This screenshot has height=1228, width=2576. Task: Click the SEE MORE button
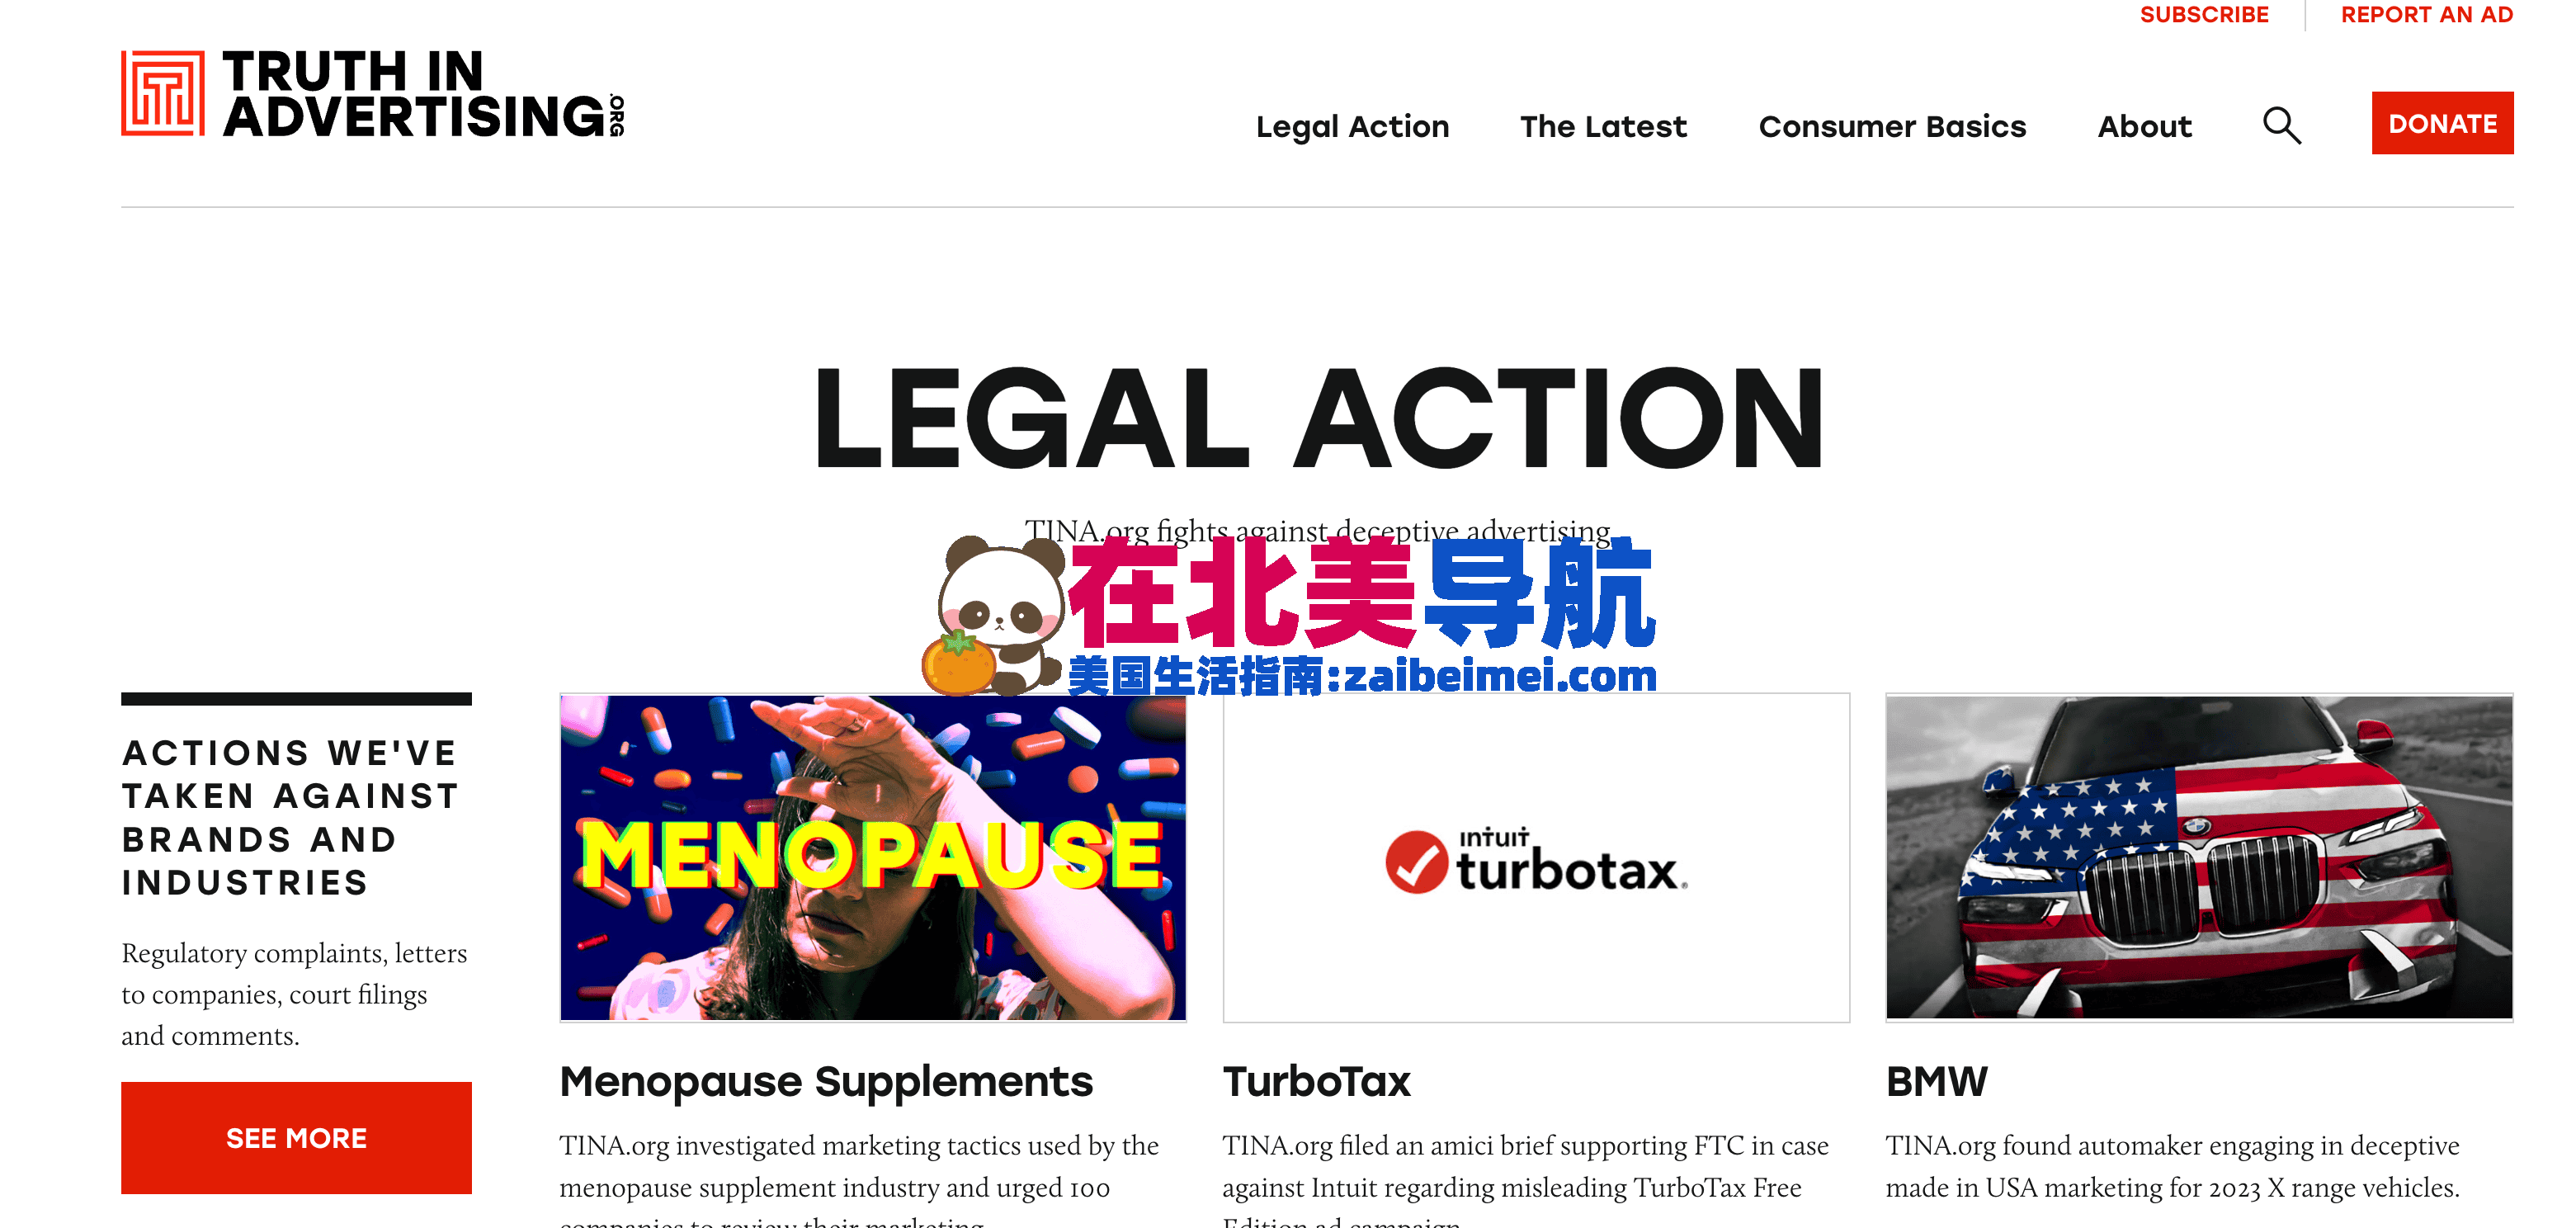(x=296, y=1138)
